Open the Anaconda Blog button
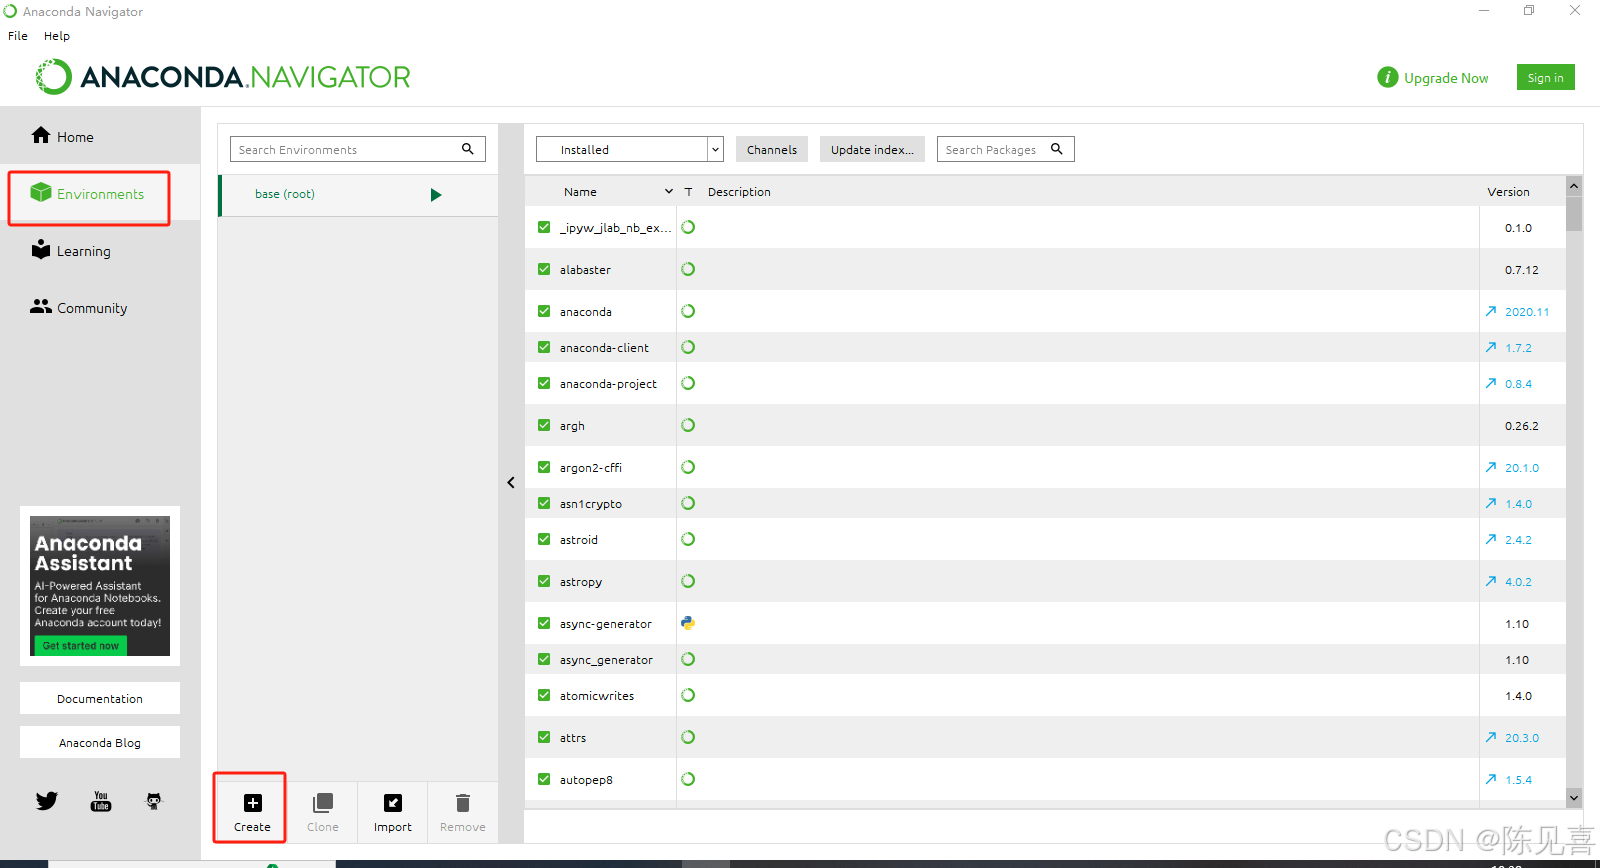Screen dimensions: 1600x868 100,742
